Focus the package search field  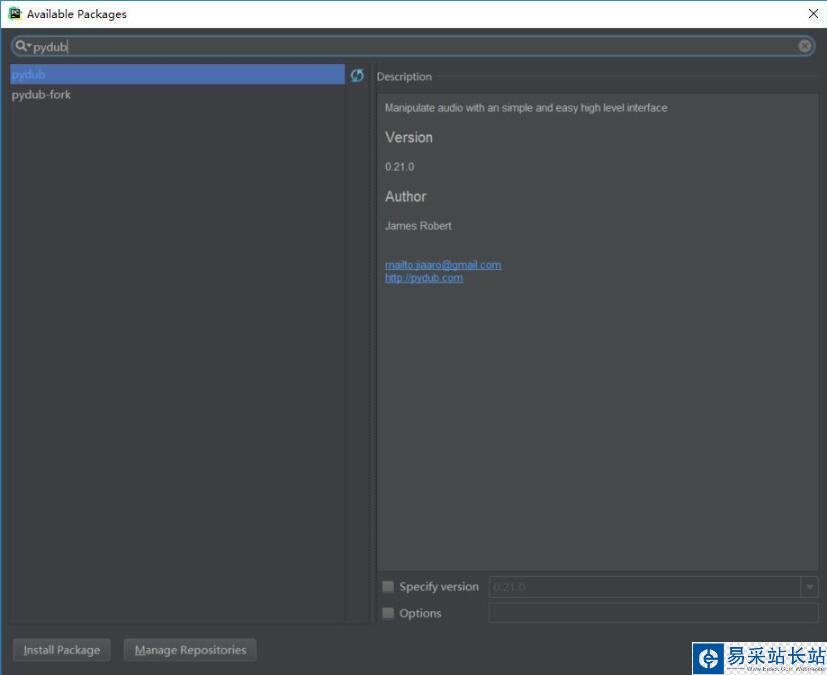414,46
